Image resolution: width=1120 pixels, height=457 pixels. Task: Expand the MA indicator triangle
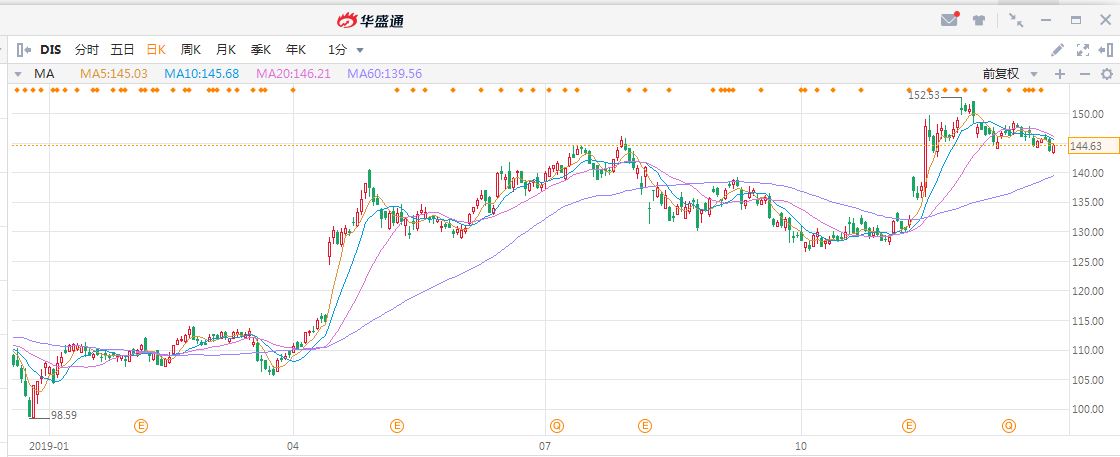pyautogui.click(x=17, y=74)
